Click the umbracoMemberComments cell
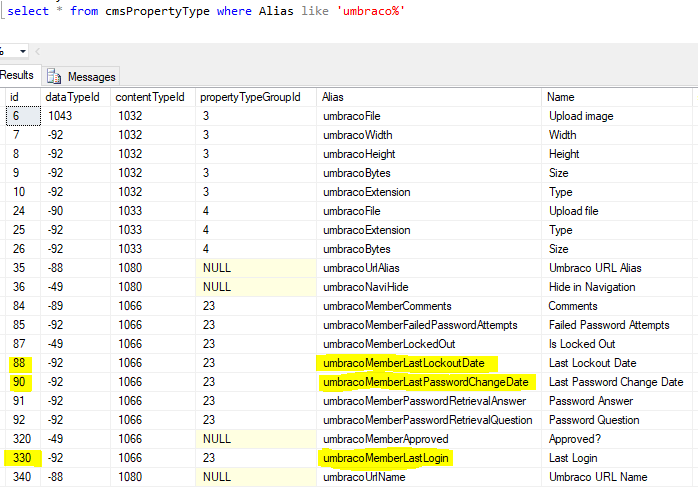The height and width of the screenshot is (491, 698). [x=429, y=306]
